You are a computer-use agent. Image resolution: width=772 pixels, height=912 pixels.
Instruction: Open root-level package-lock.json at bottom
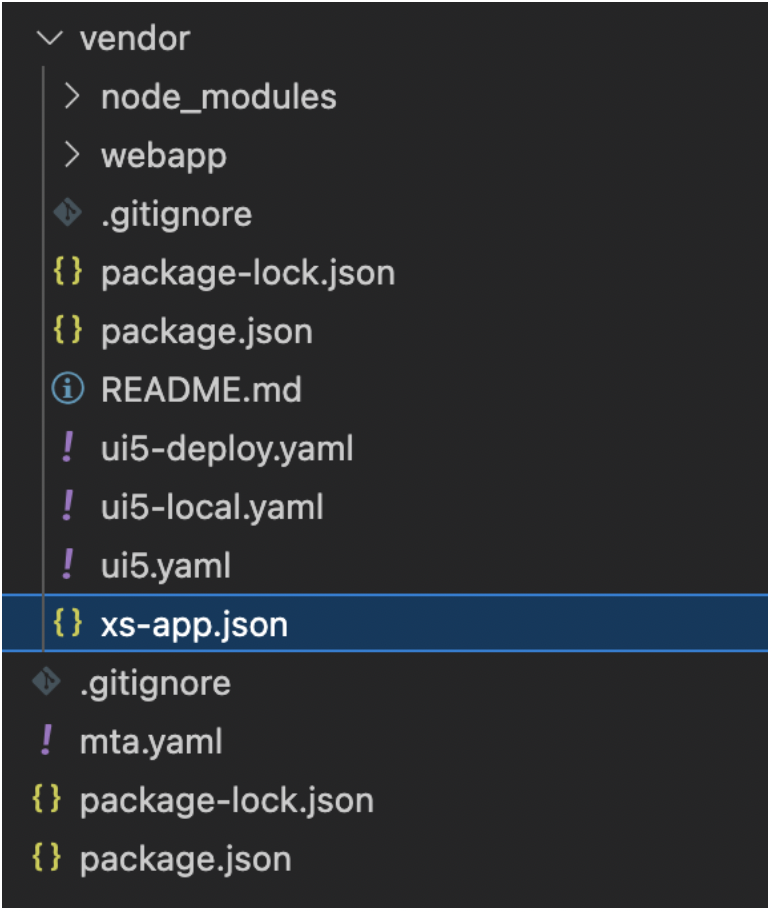click(227, 801)
